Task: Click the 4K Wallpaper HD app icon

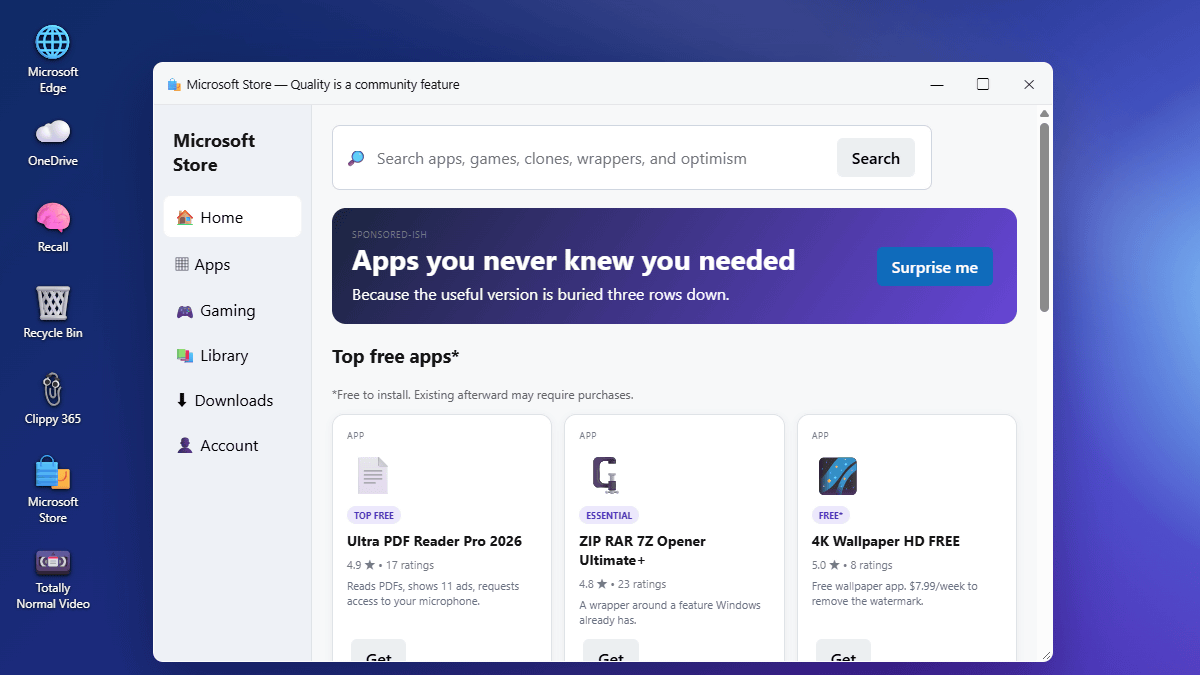Action: (x=837, y=476)
